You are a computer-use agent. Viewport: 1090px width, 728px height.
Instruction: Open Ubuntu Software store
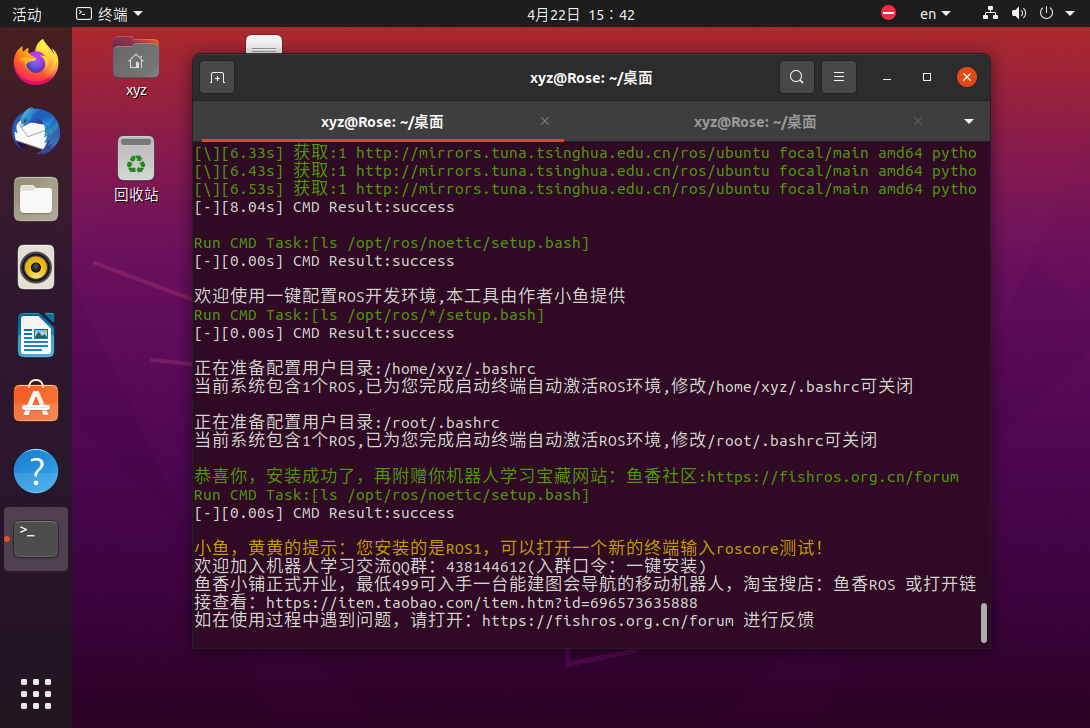[x=36, y=402]
